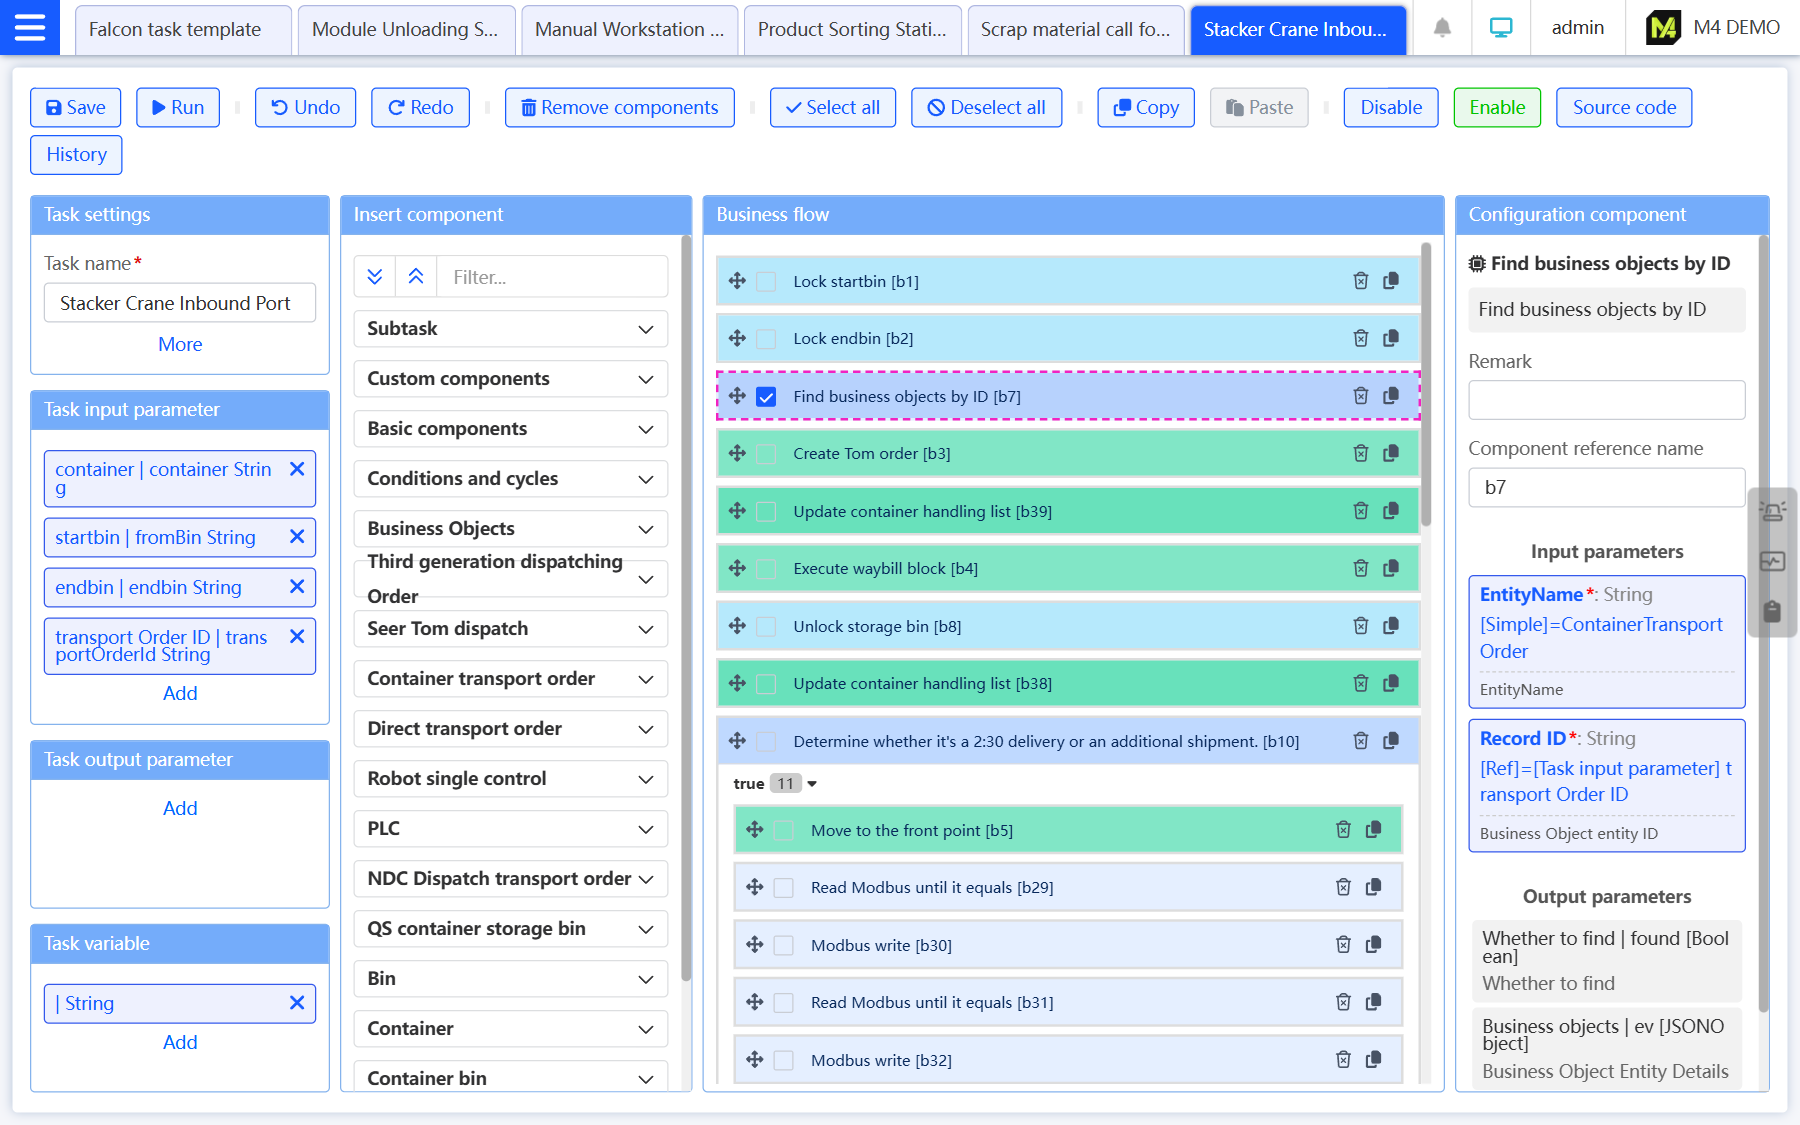Viewport: 1800px width, 1125px height.
Task: Remove the startbin input parameter
Action: (297, 537)
